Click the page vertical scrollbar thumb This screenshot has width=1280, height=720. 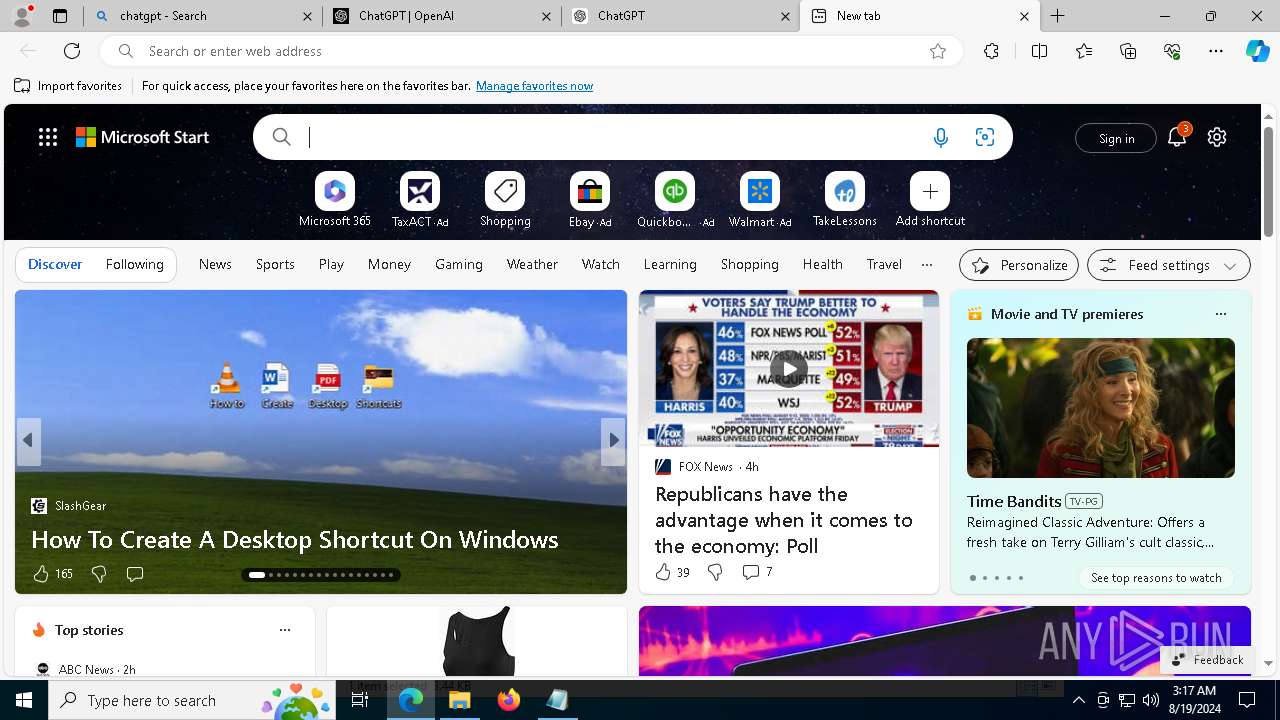click(x=1268, y=182)
